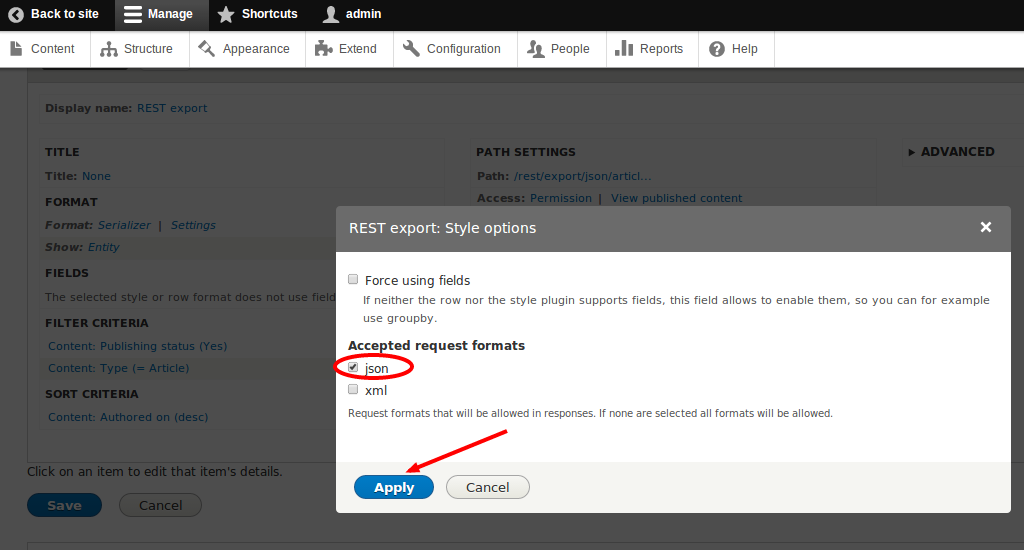Open the Content menu item
This screenshot has height=550, width=1024.
43,49
